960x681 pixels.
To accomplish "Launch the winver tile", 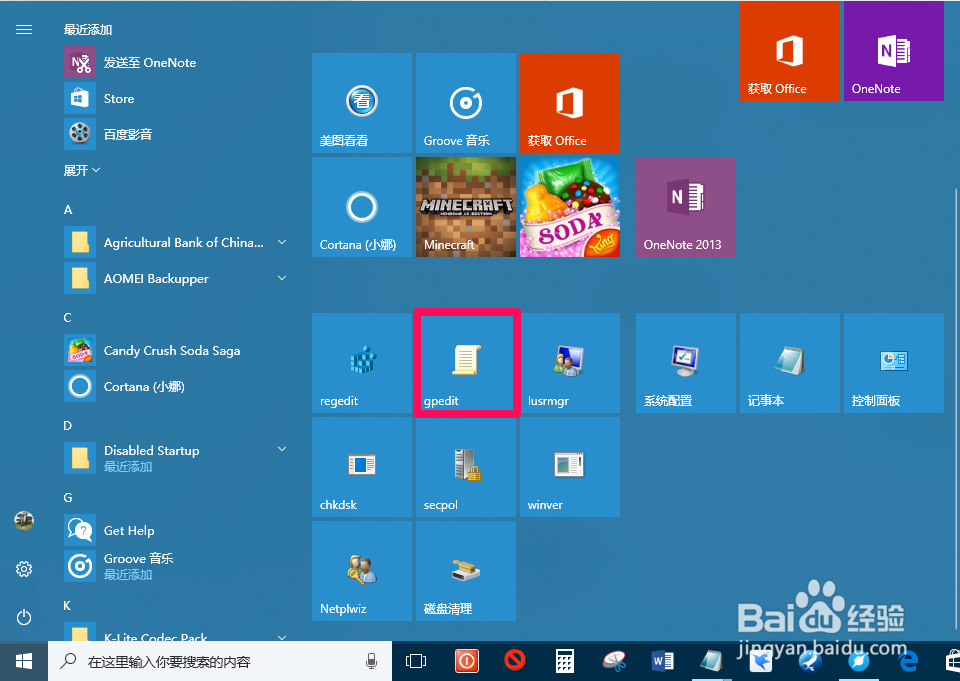I will tap(569, 467).
